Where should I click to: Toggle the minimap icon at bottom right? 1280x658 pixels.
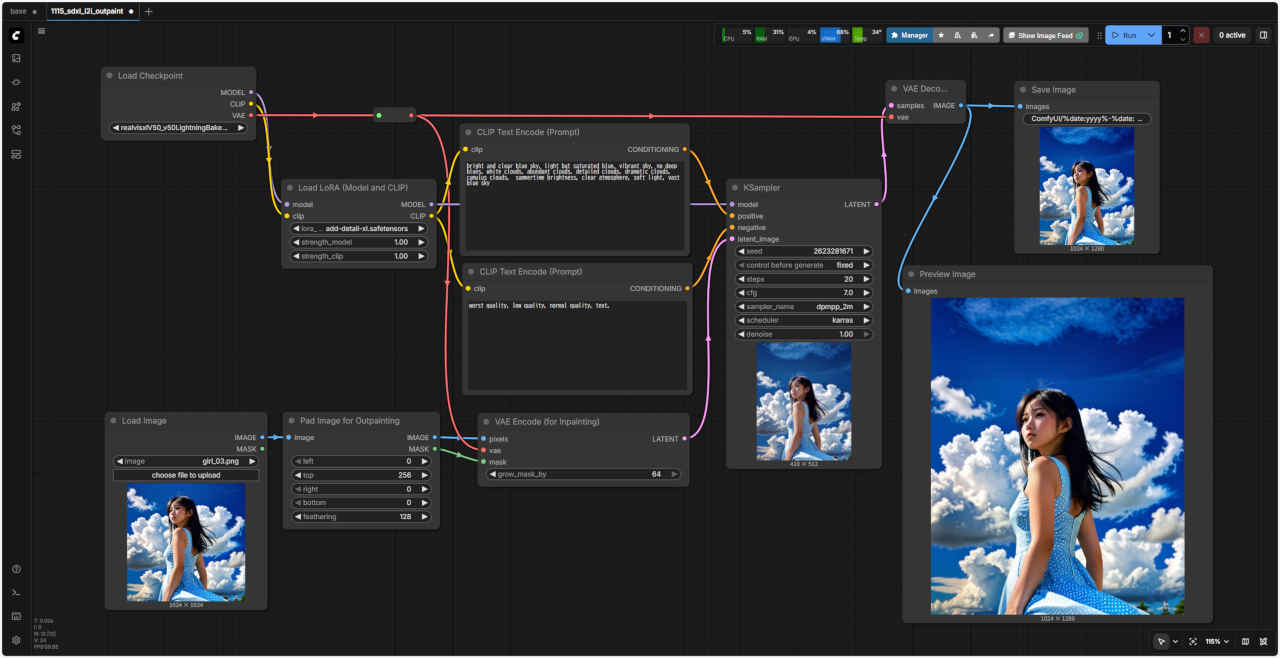(1245, 641)
